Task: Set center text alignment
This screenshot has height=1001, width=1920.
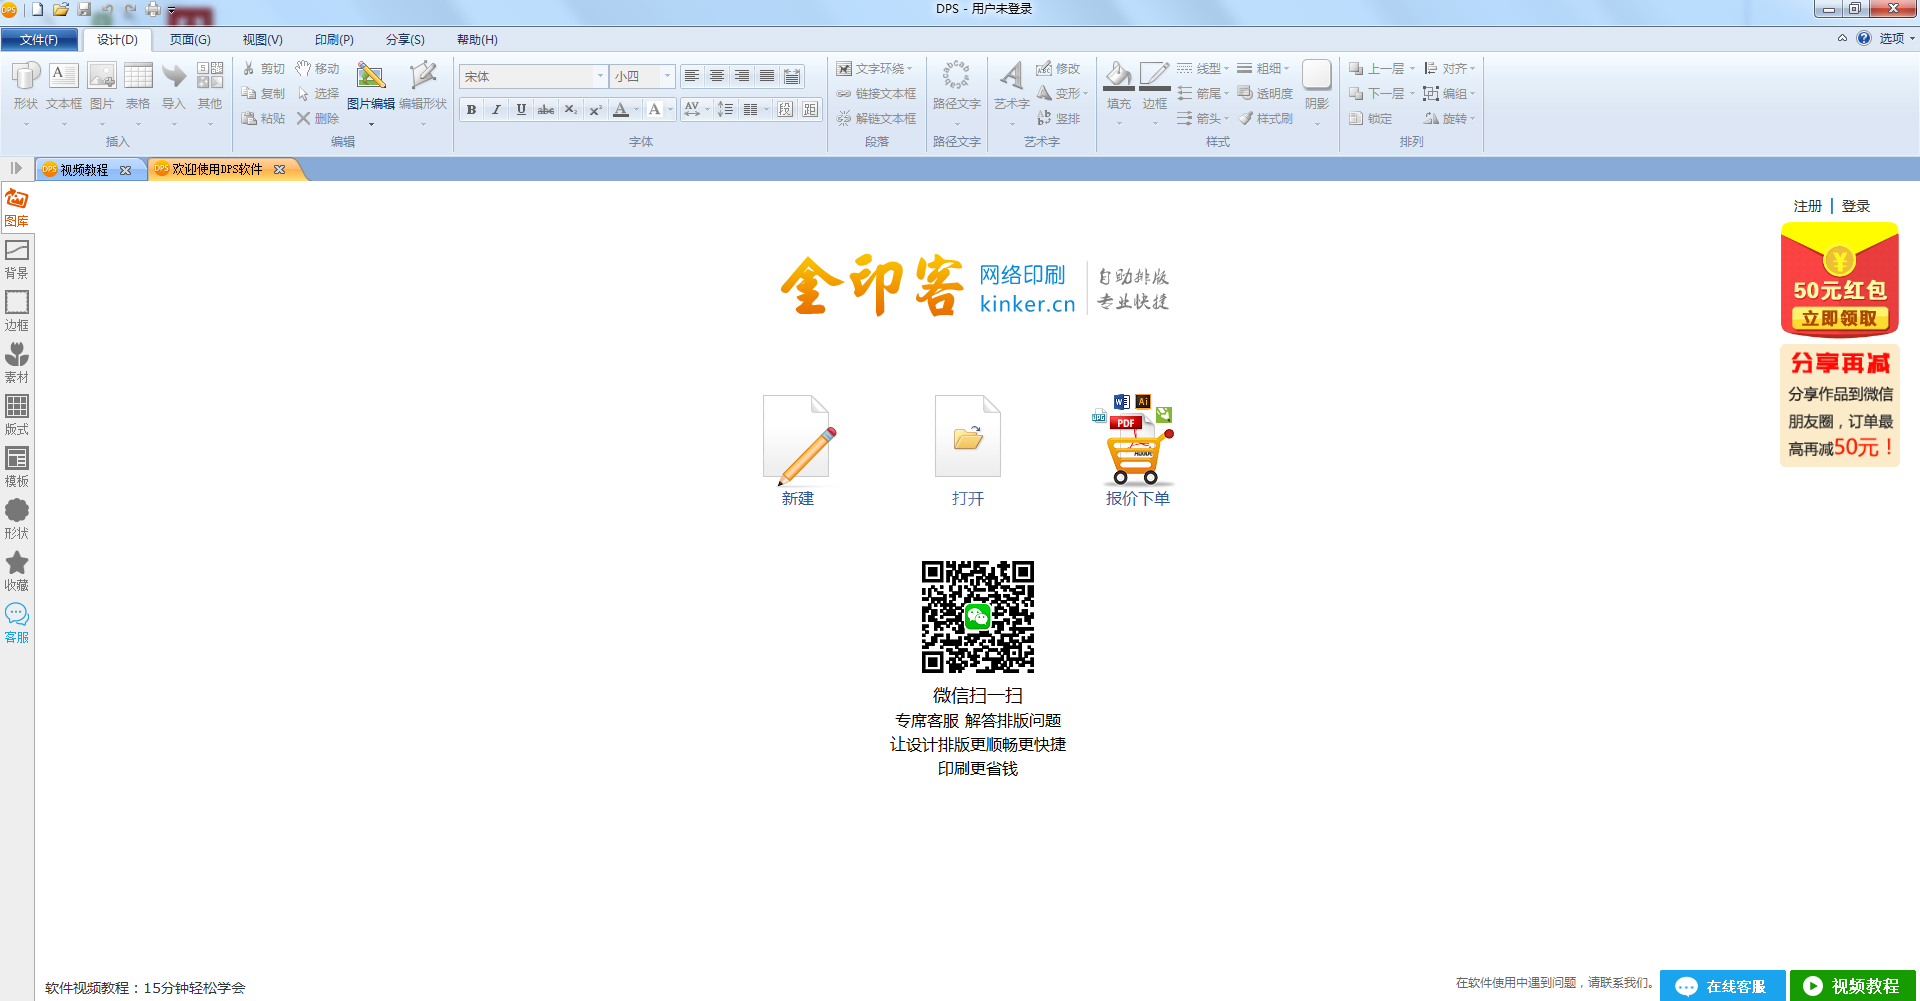Action: [x=717, y=76]
